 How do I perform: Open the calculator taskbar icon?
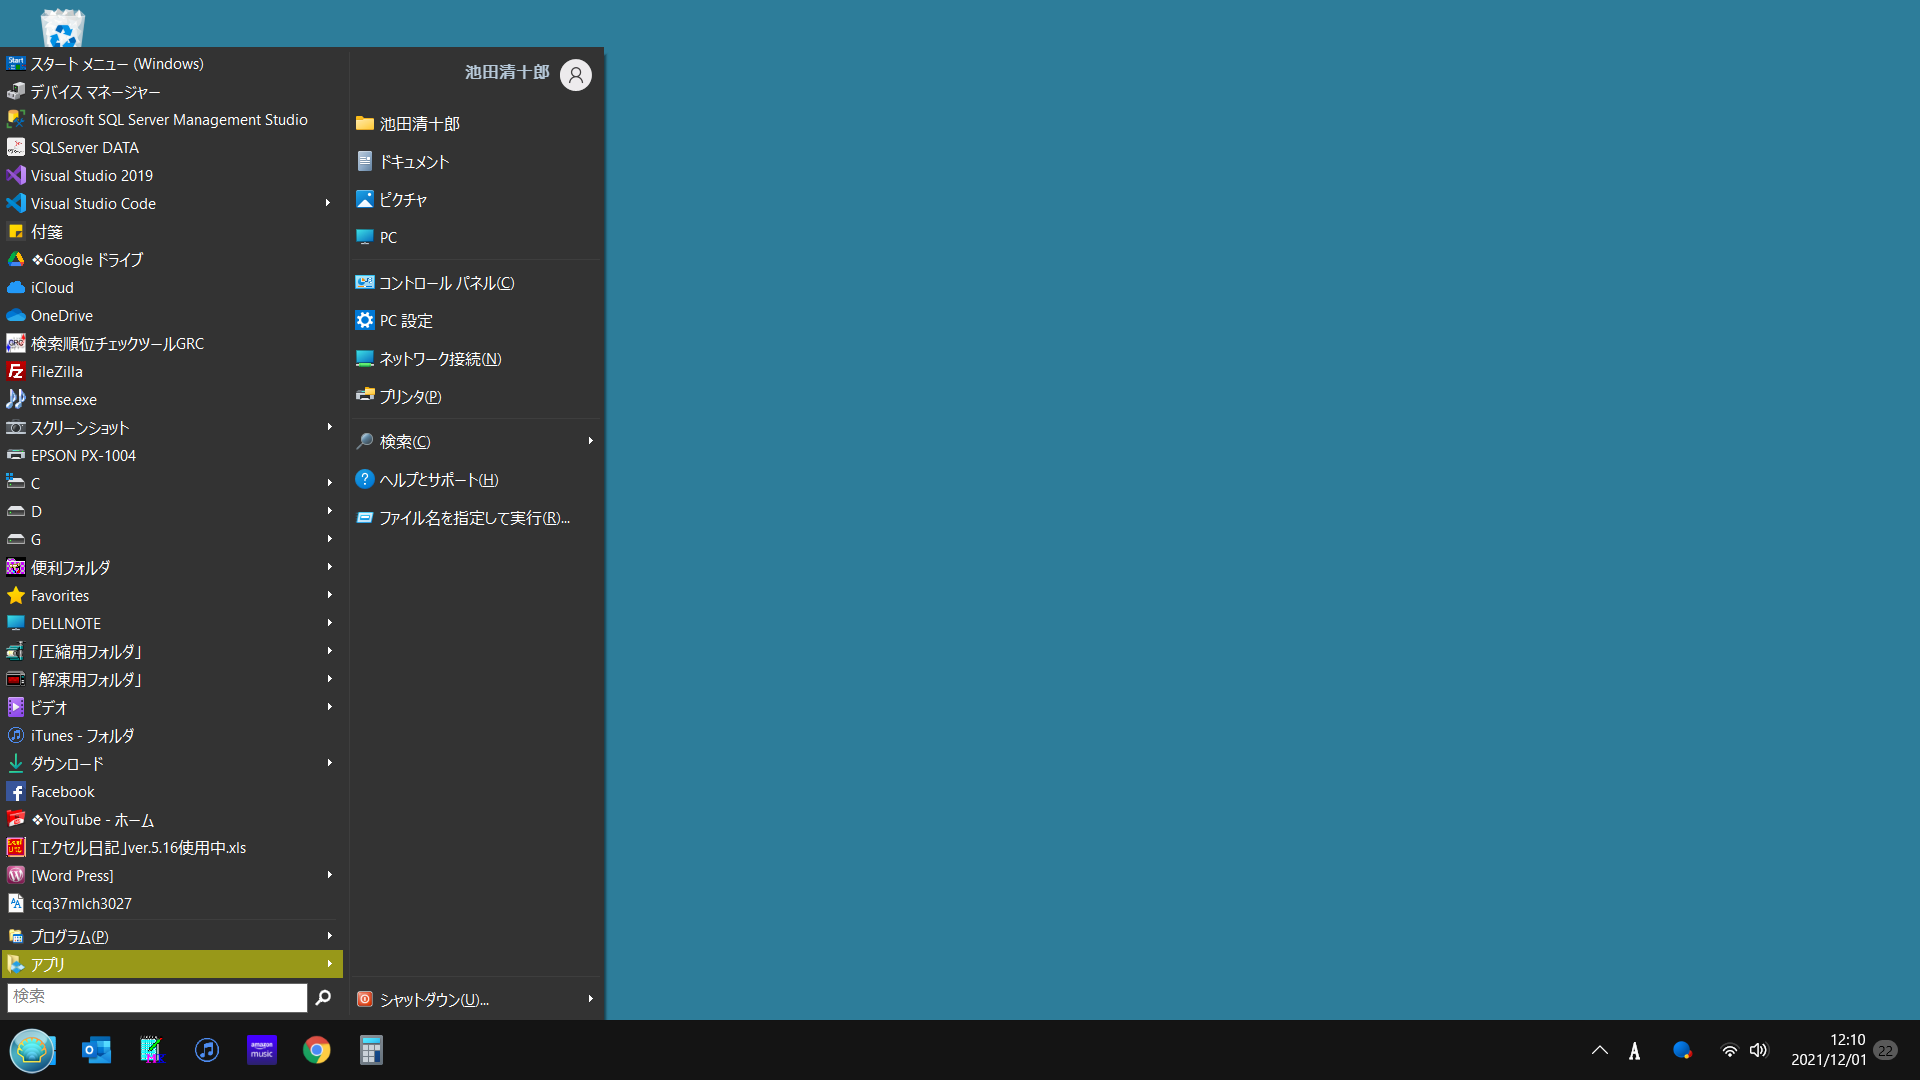(x=371, y=1050)
